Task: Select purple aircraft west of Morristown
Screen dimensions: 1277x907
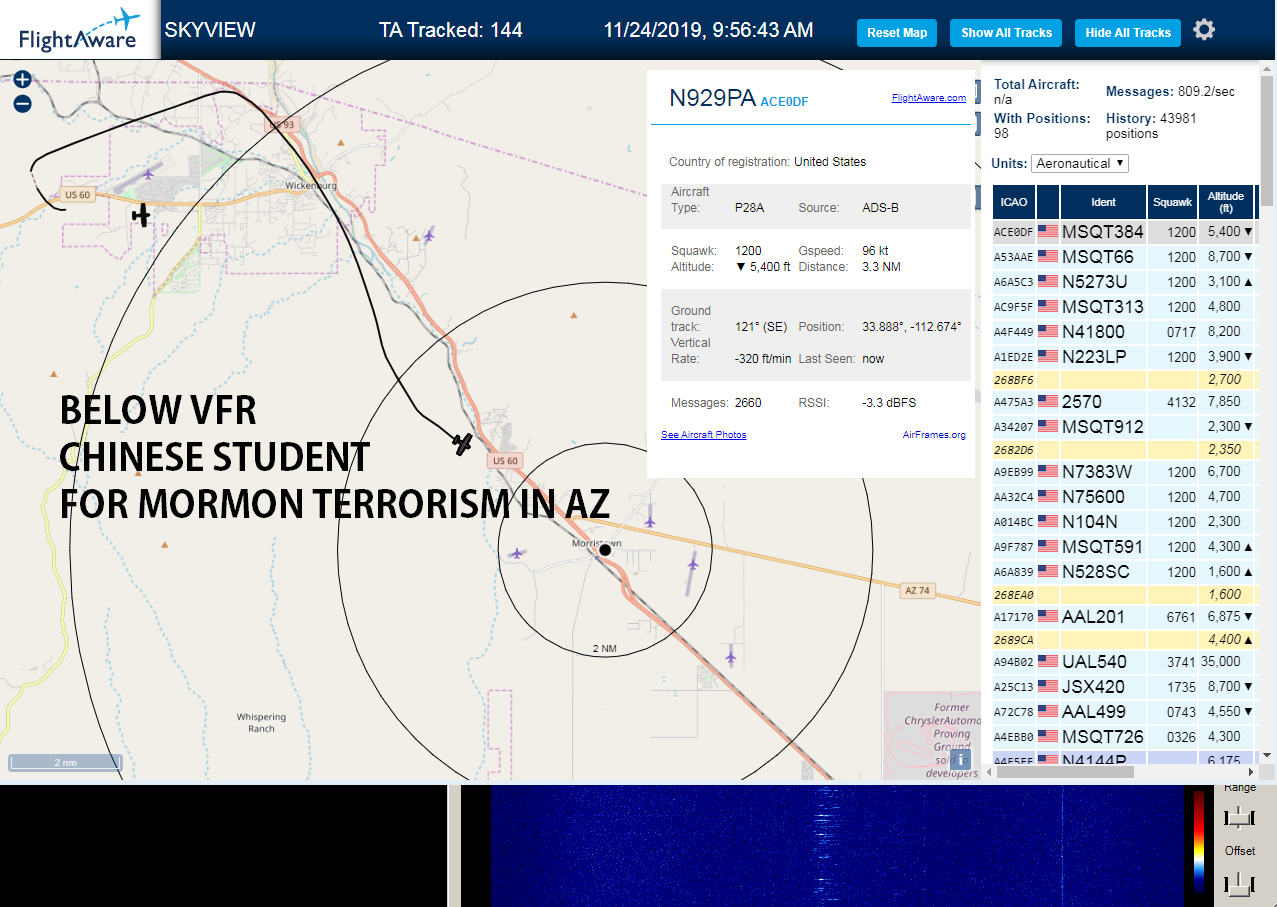Action: point(516,552)
